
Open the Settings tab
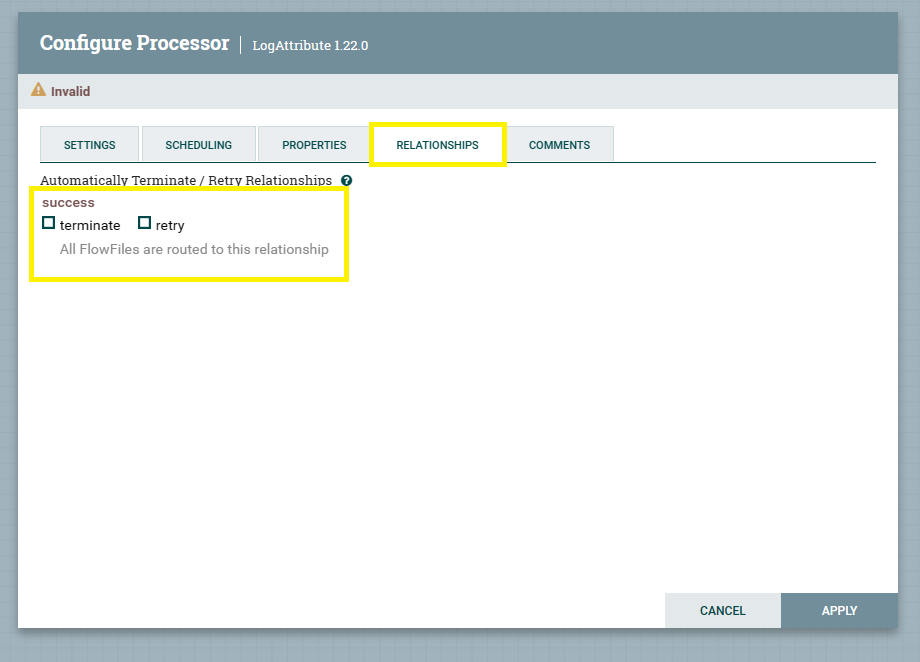pyautogui.click(x=89, y=144)
